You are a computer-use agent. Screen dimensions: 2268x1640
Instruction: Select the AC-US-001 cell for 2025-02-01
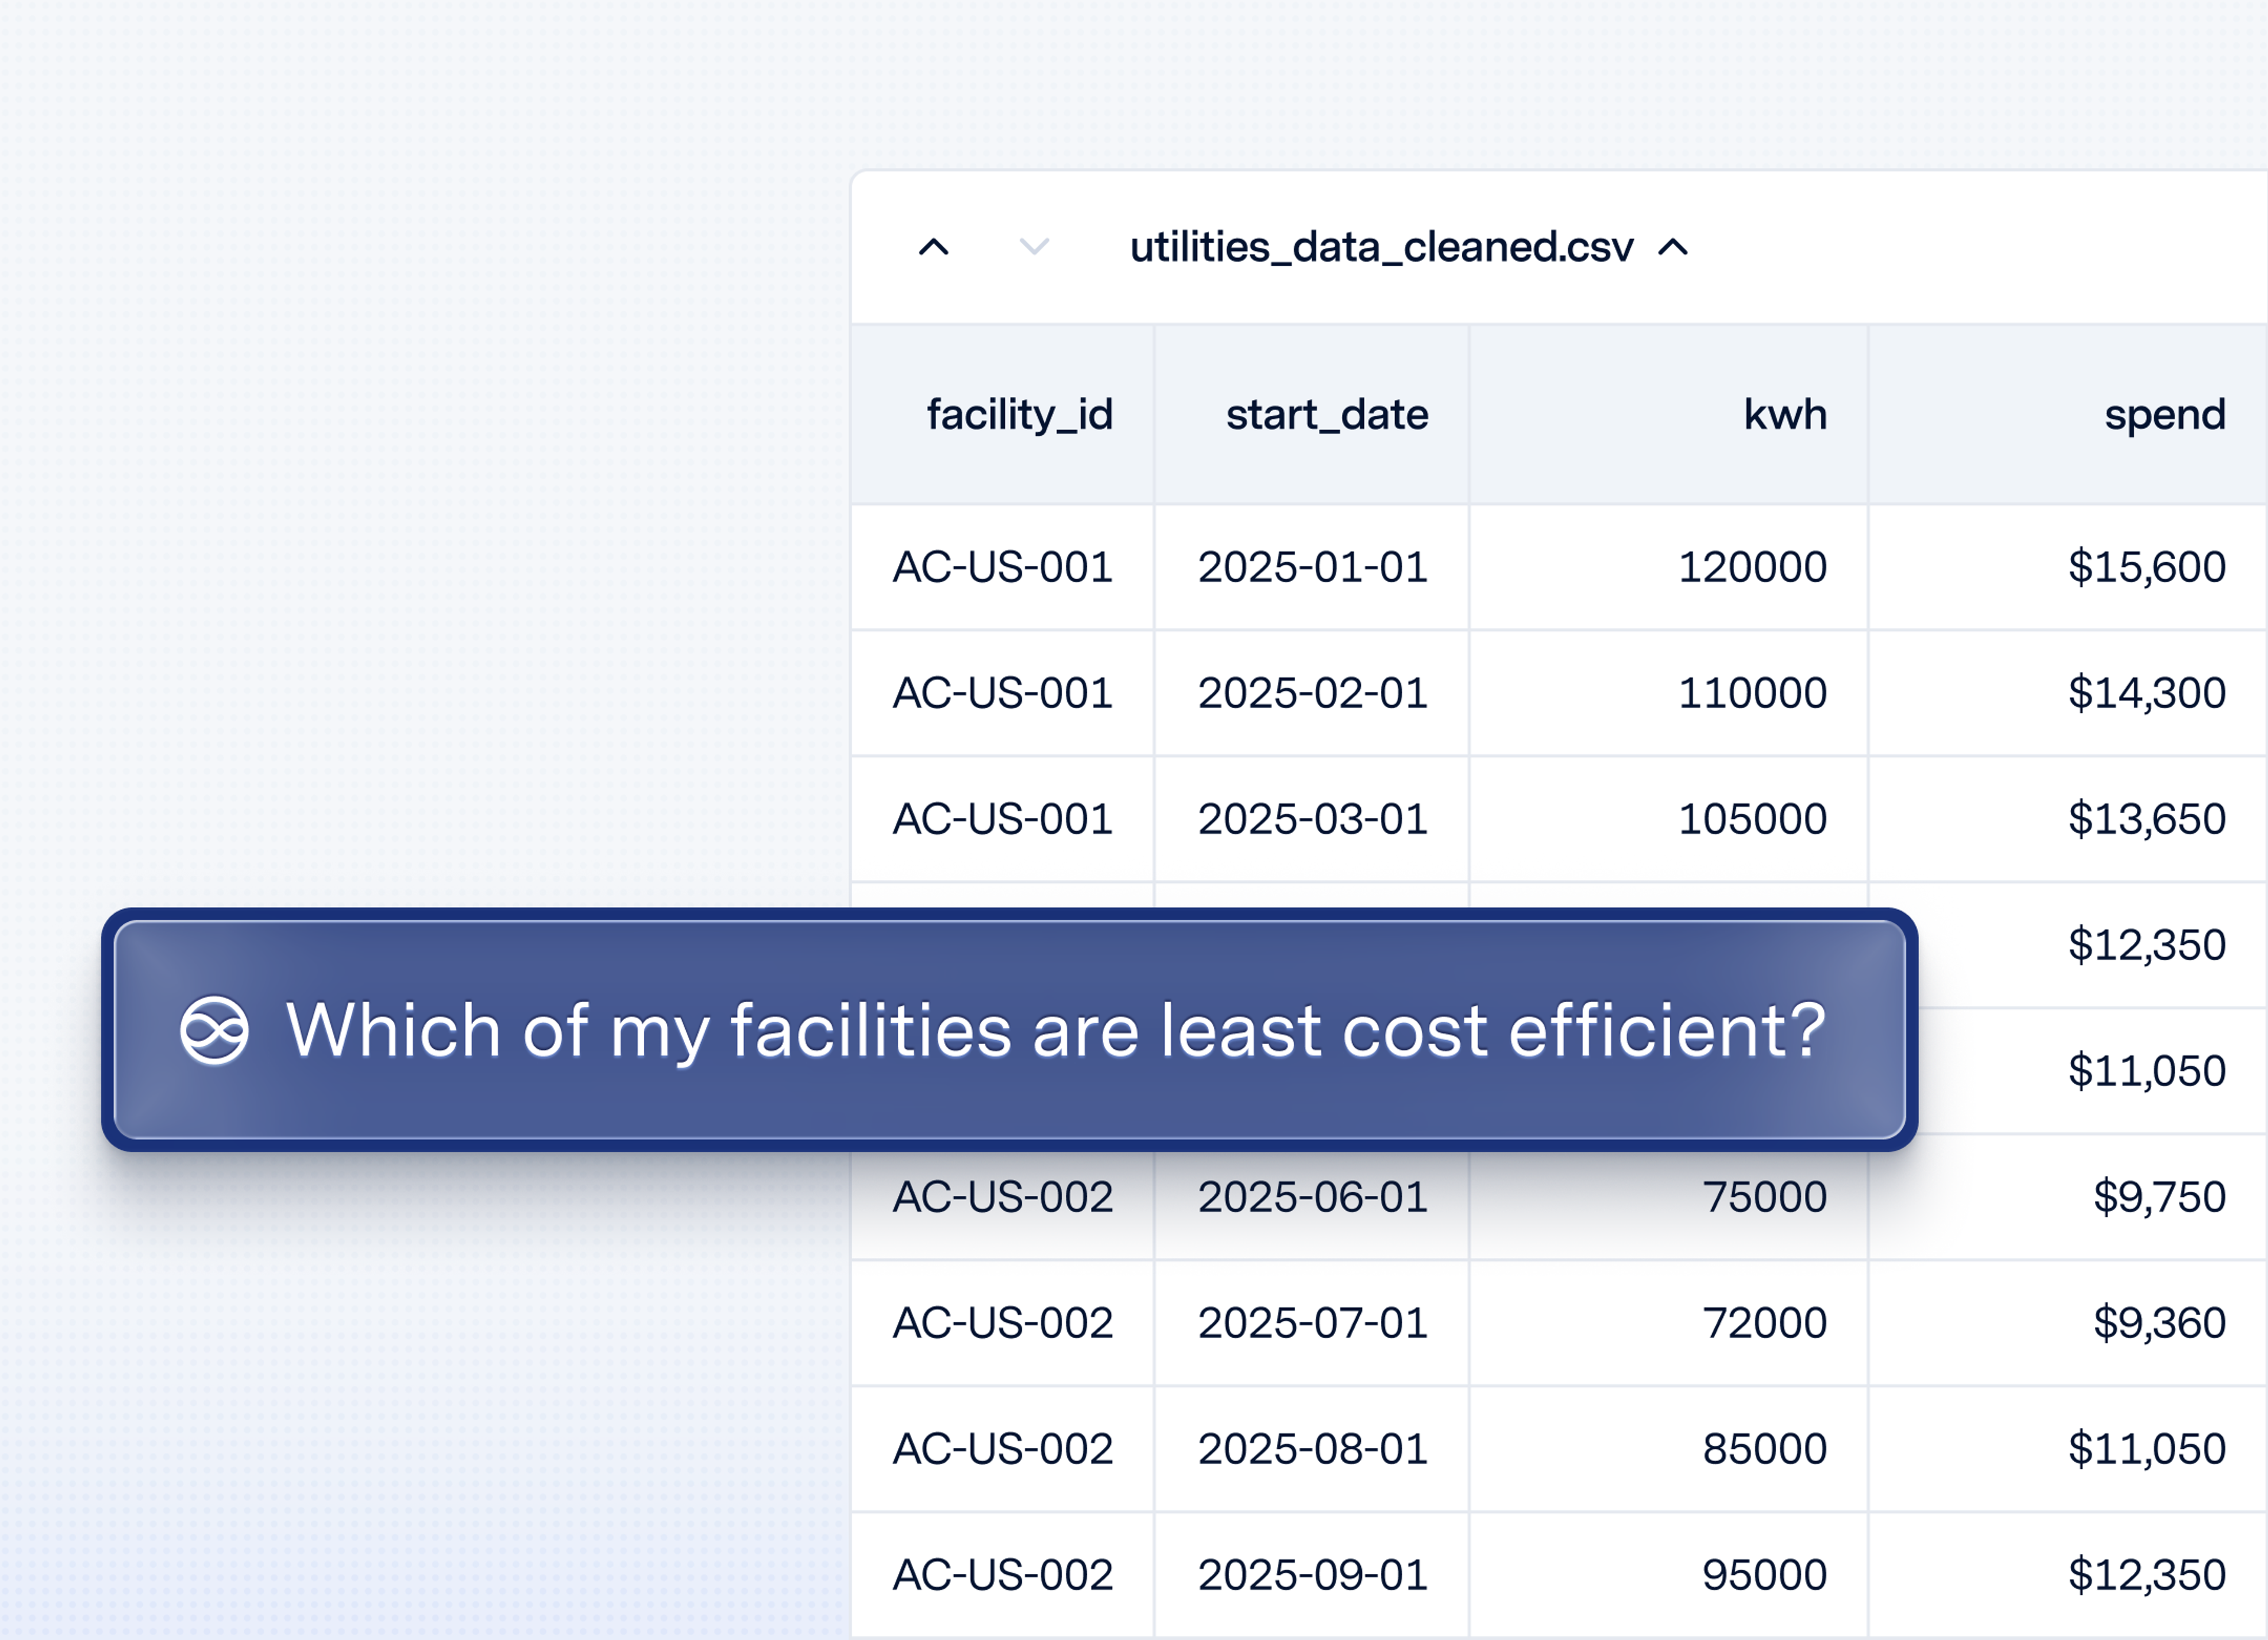1002,693
